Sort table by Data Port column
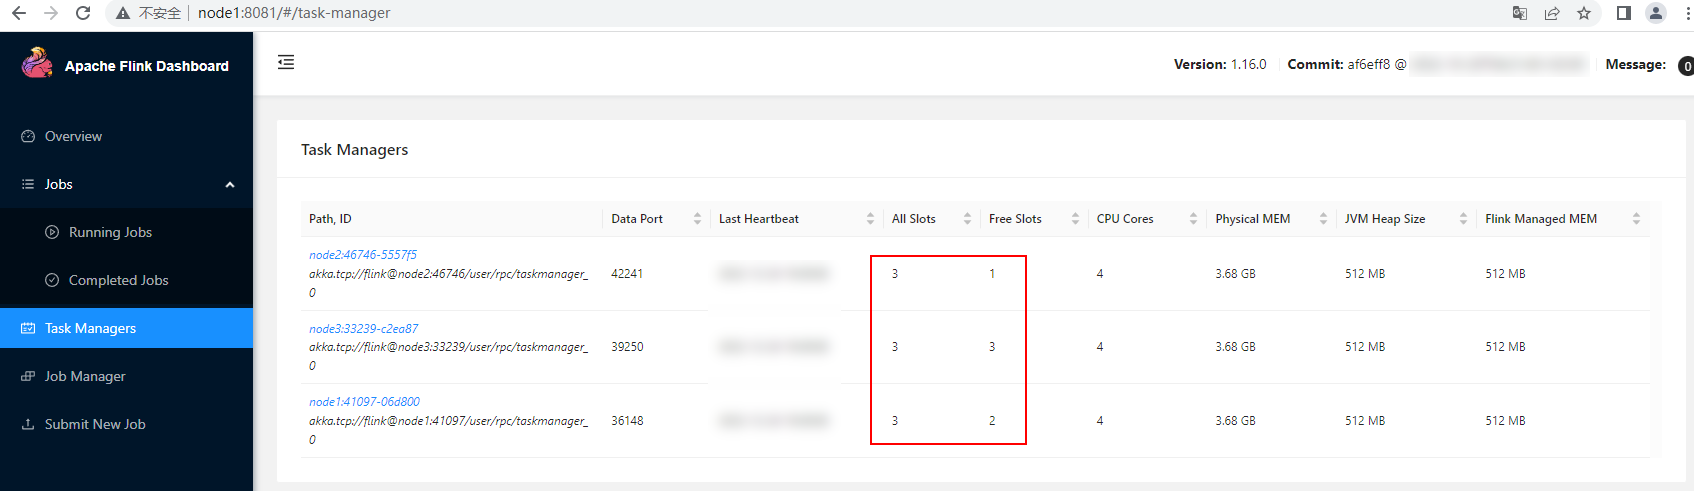The image size is (1694, 491). click(697, 219)
